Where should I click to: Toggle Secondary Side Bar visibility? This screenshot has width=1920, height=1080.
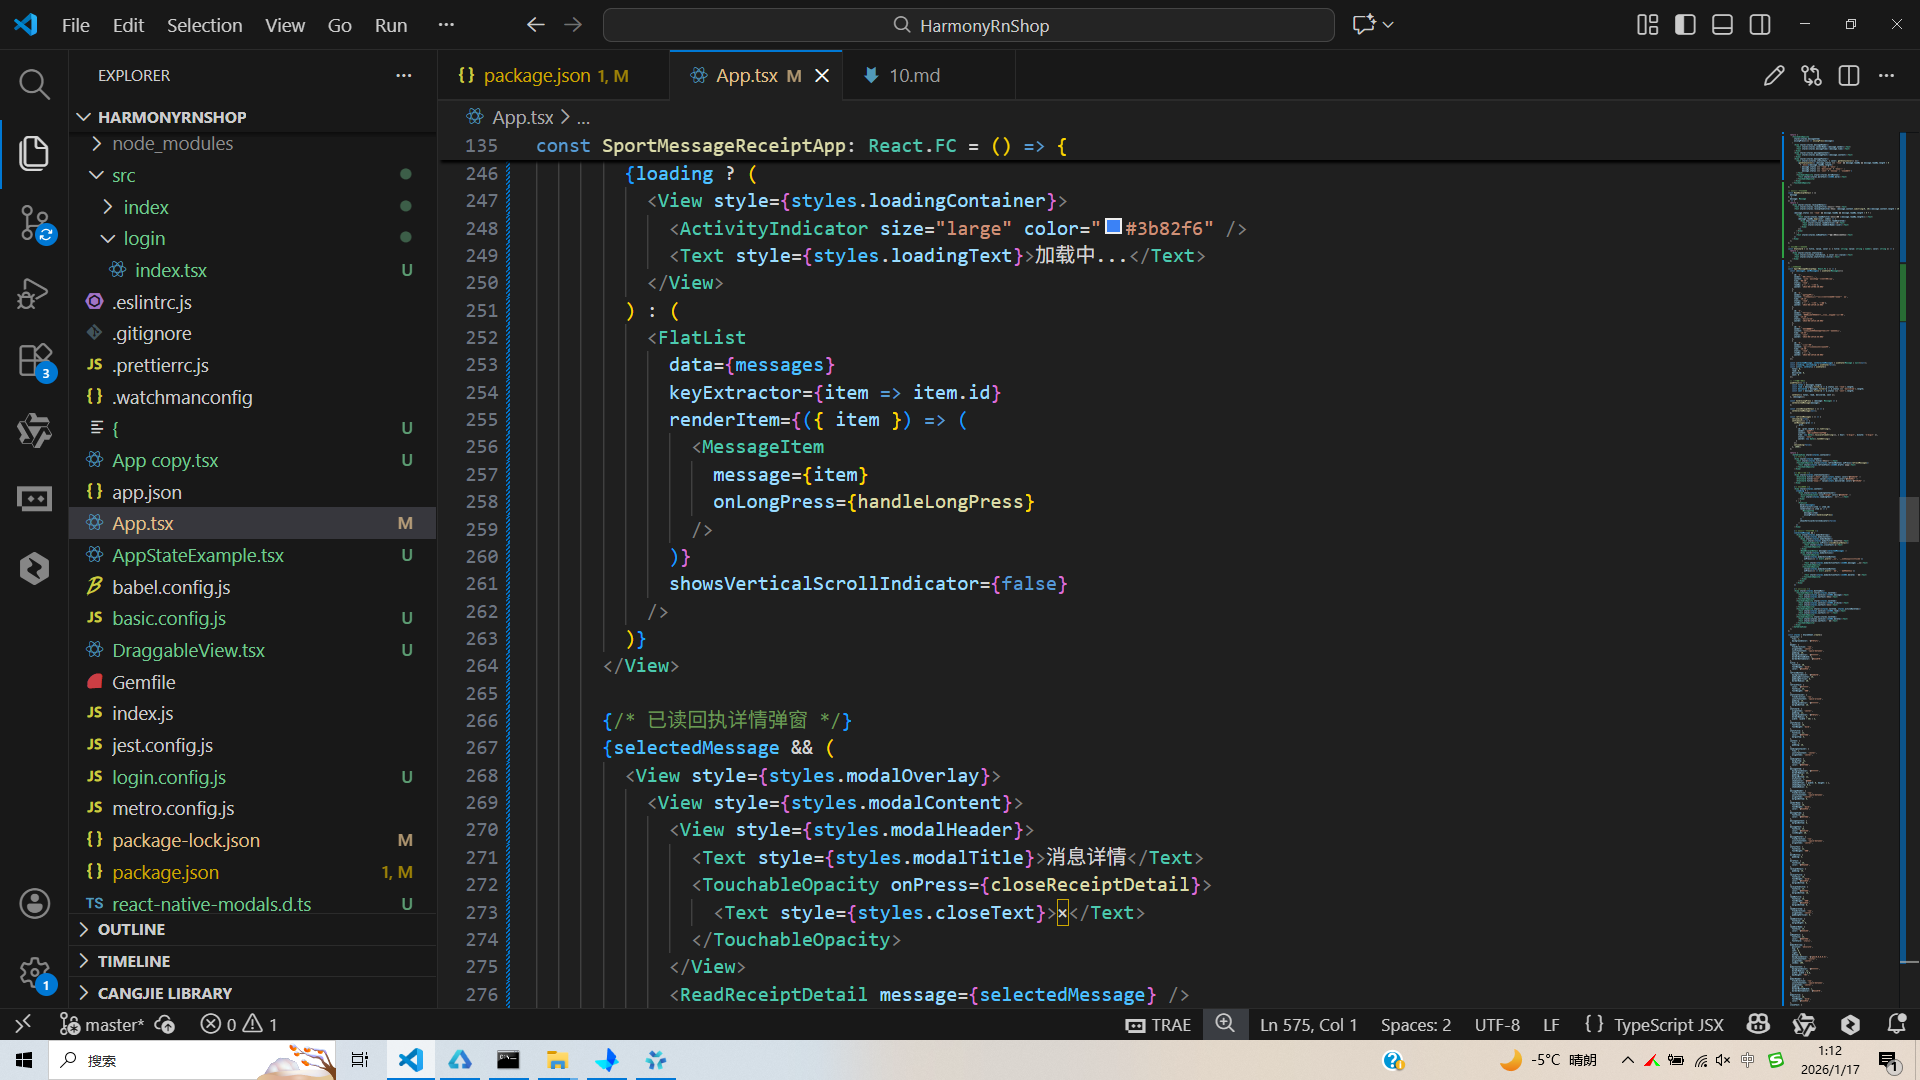coord(1760,25)
